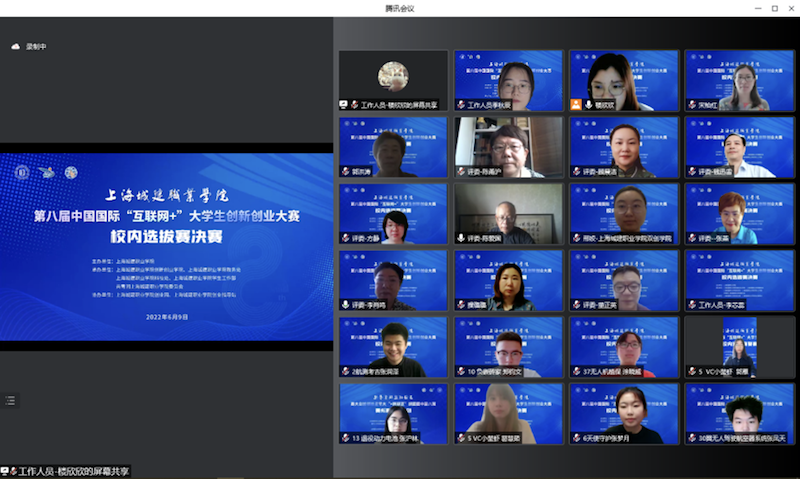Select the 6天使守护张梦月 video tile
The height and width of the screenshot is (479, 800).
(624, 414)
